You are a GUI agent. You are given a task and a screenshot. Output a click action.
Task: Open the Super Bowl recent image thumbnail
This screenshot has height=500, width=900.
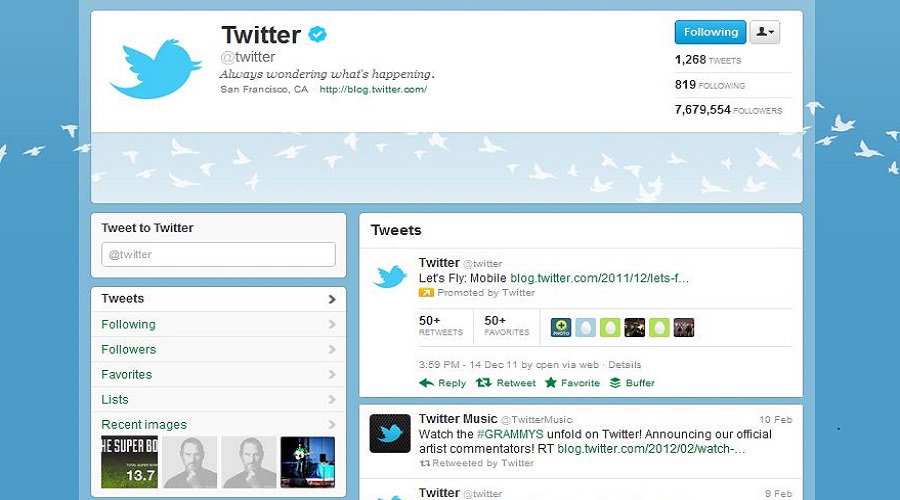[x=129, y=463]
